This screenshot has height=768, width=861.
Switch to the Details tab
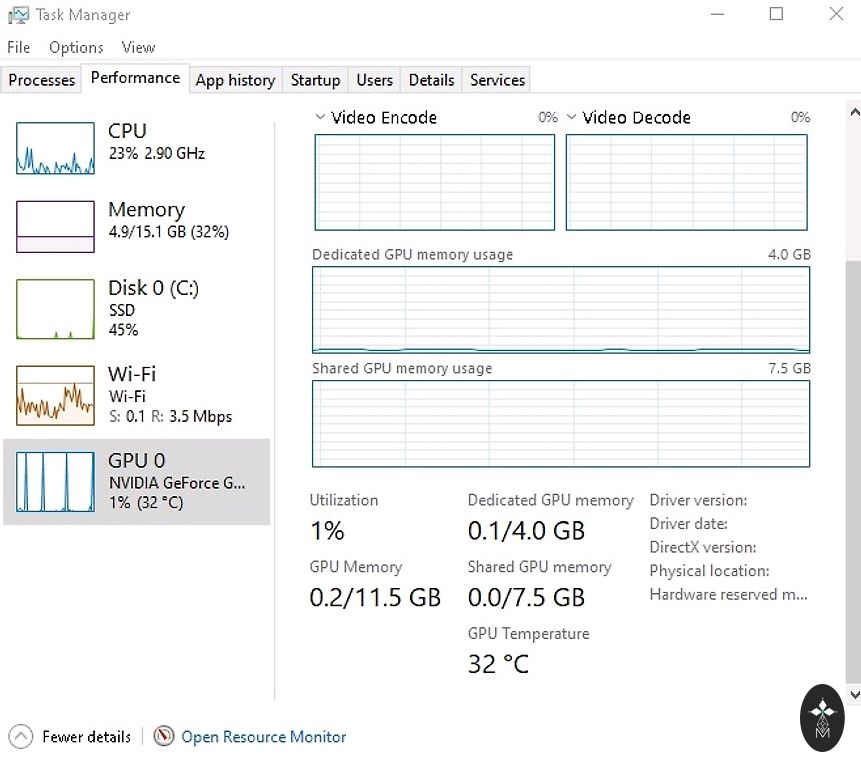click(x=431, y=80)
